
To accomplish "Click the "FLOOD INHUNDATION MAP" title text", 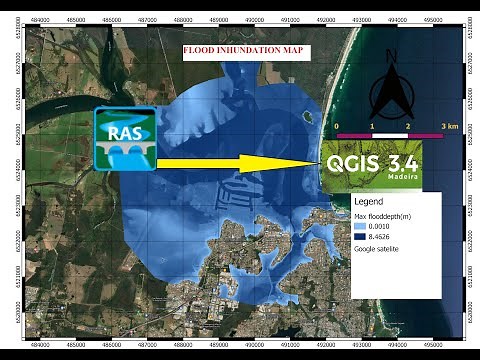I will [x=243, y=50].
